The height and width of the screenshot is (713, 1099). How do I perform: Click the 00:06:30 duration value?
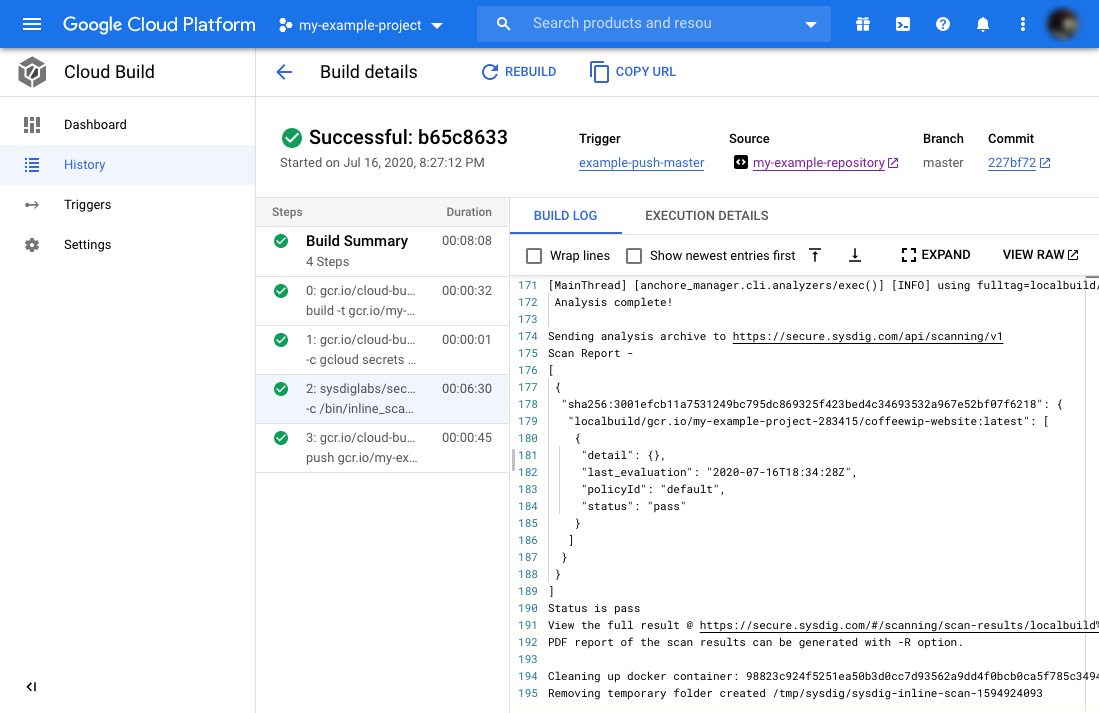point(467,388)
